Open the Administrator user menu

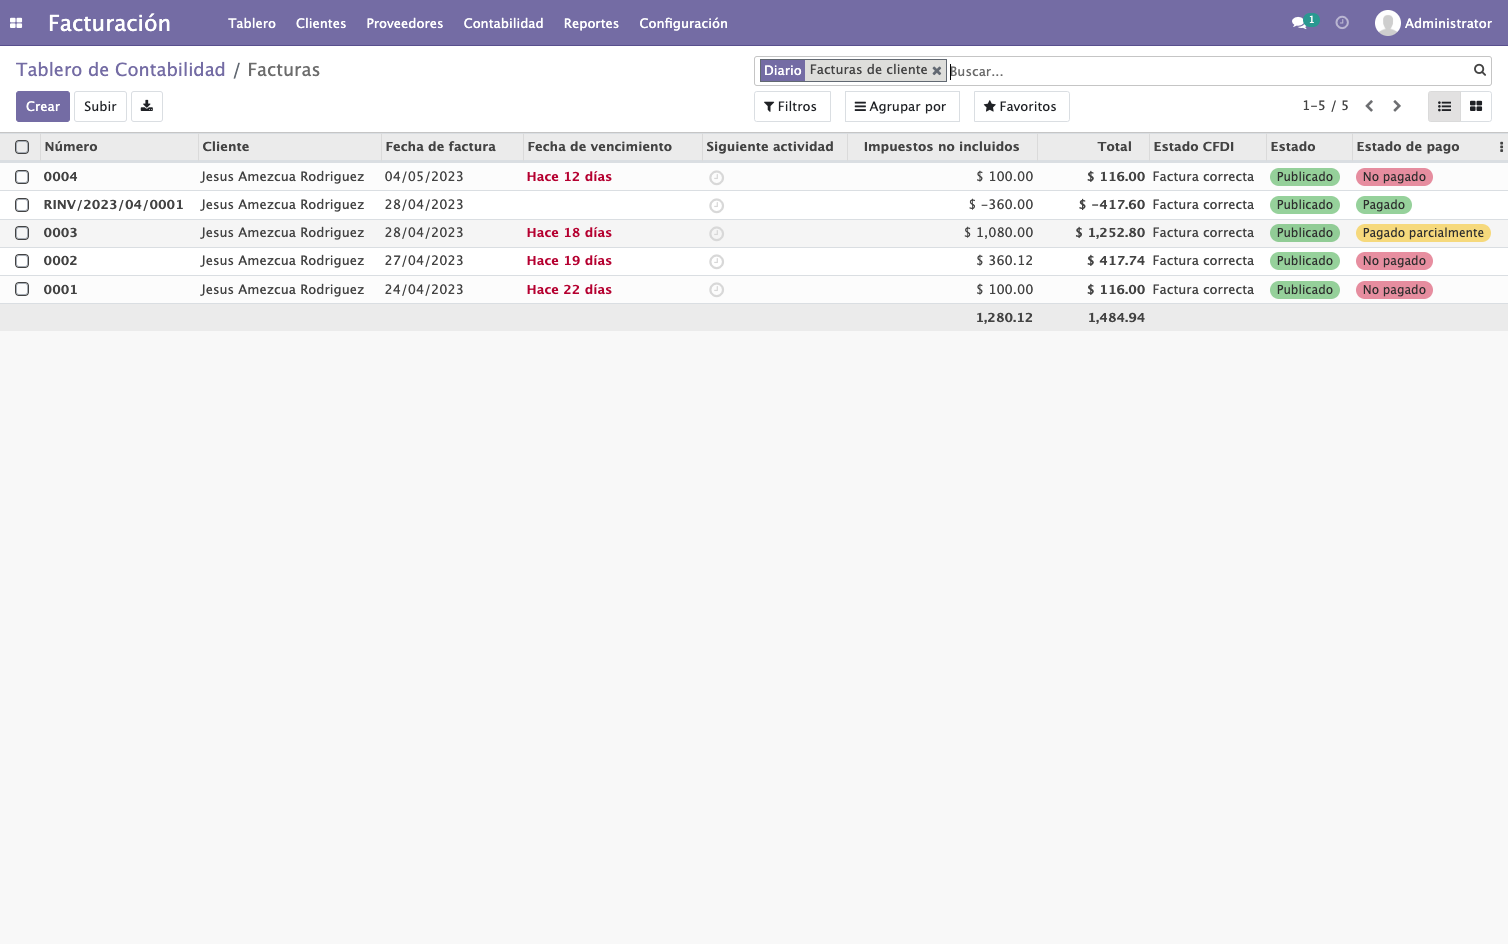(x=1433, y=23)
